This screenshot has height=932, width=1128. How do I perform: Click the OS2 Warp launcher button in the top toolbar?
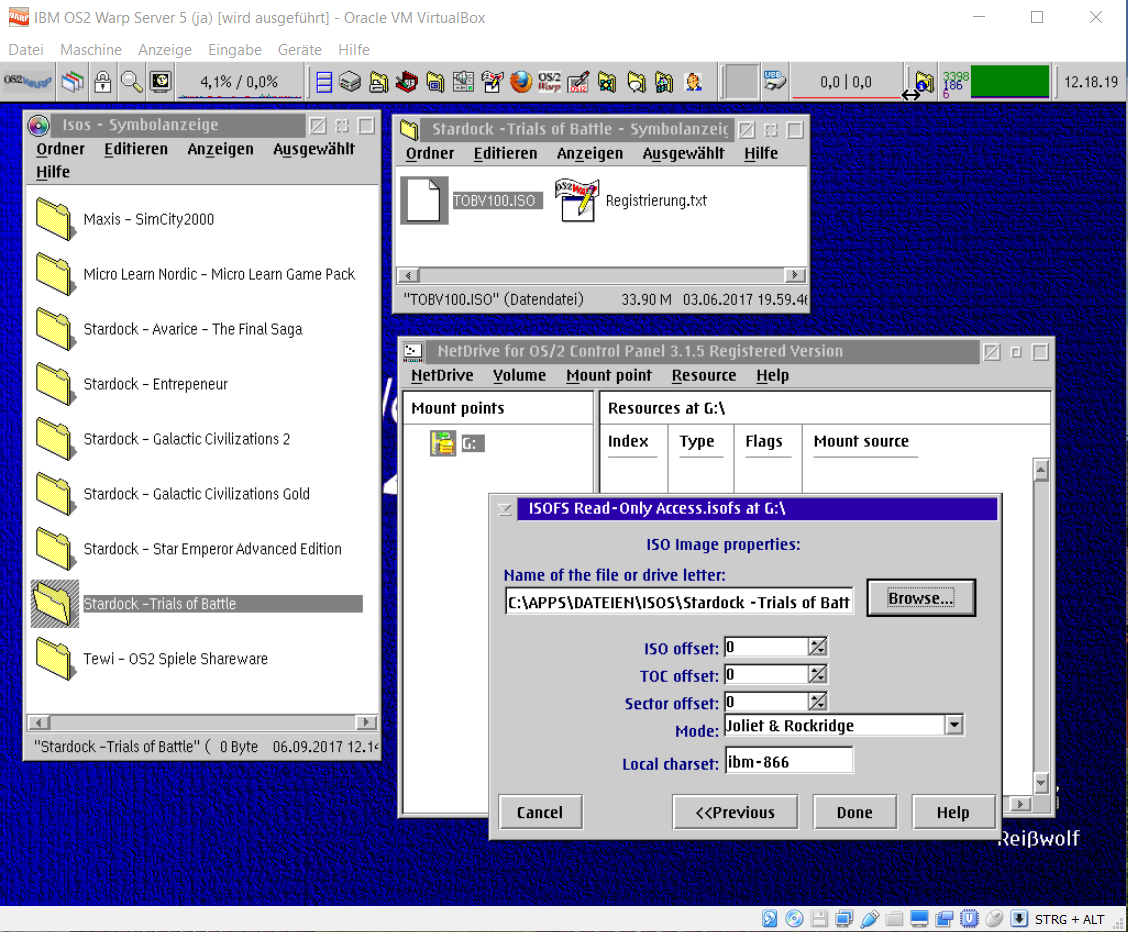pyautogui.click(x=27, y=81)
